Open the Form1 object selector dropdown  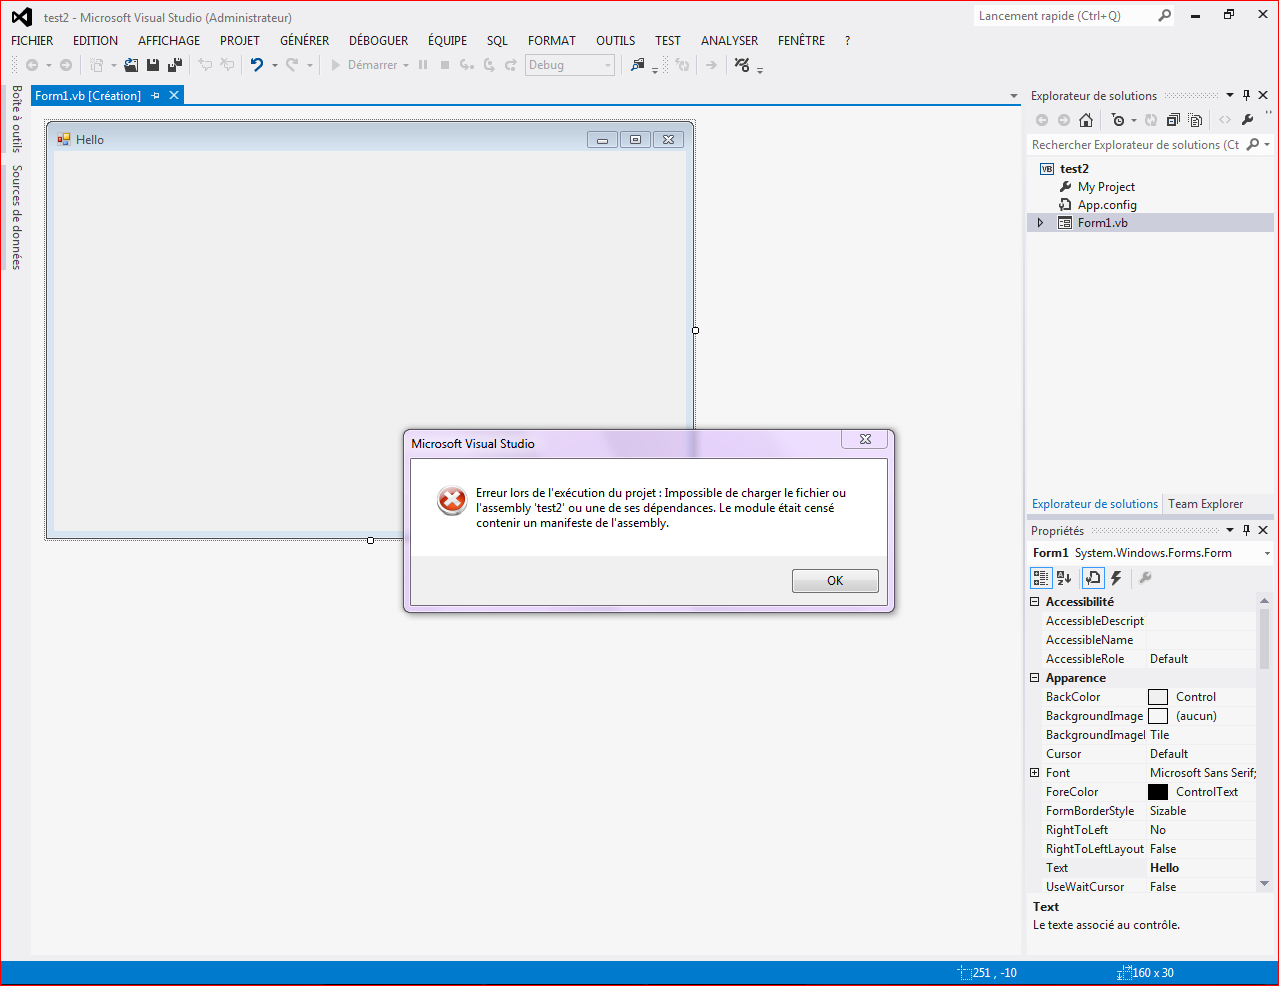(x=1267, y=553)
